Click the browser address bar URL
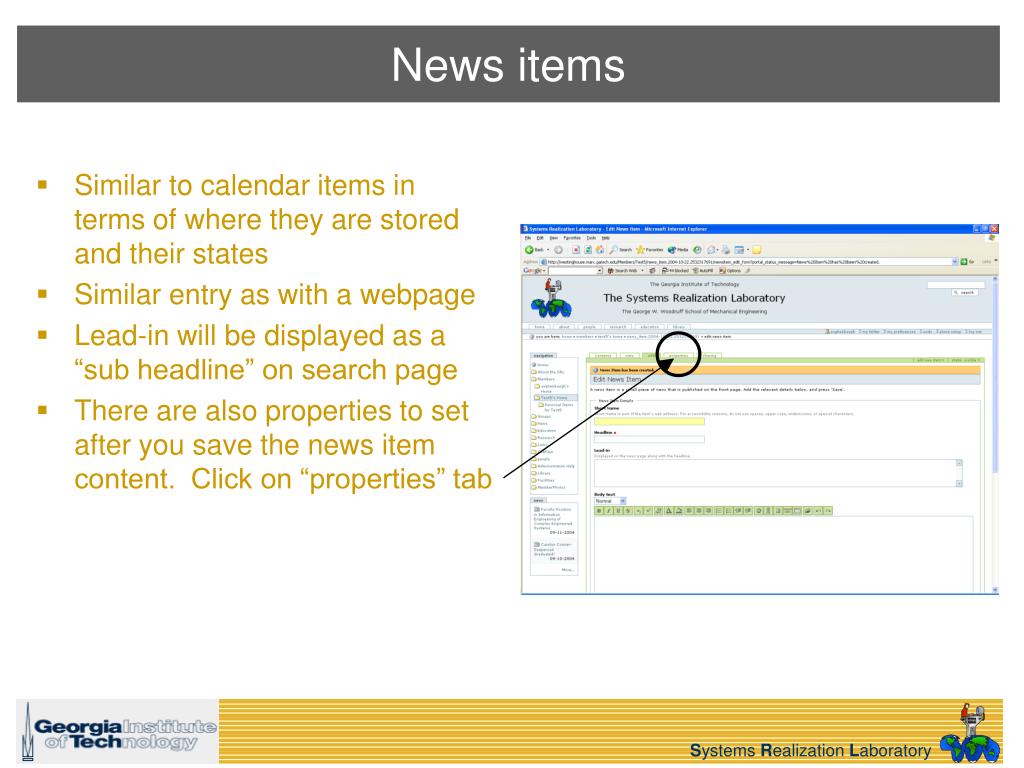Viewport: 1024px width, 768px height. (745, 262)
